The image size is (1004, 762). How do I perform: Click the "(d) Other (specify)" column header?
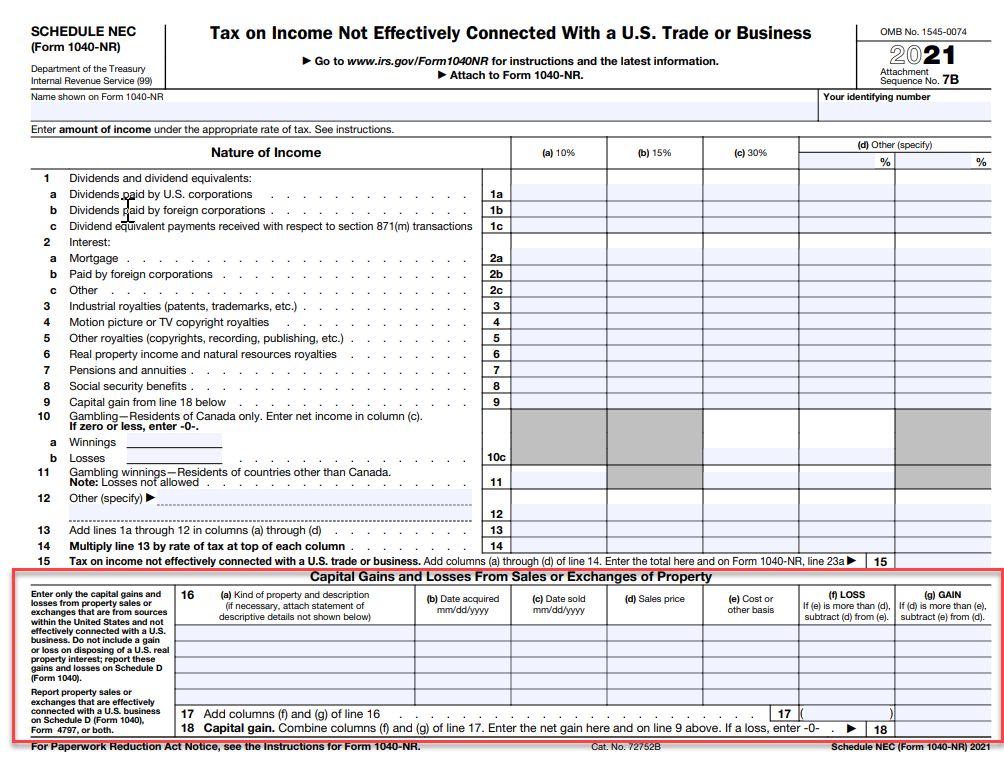coord(895,145)
